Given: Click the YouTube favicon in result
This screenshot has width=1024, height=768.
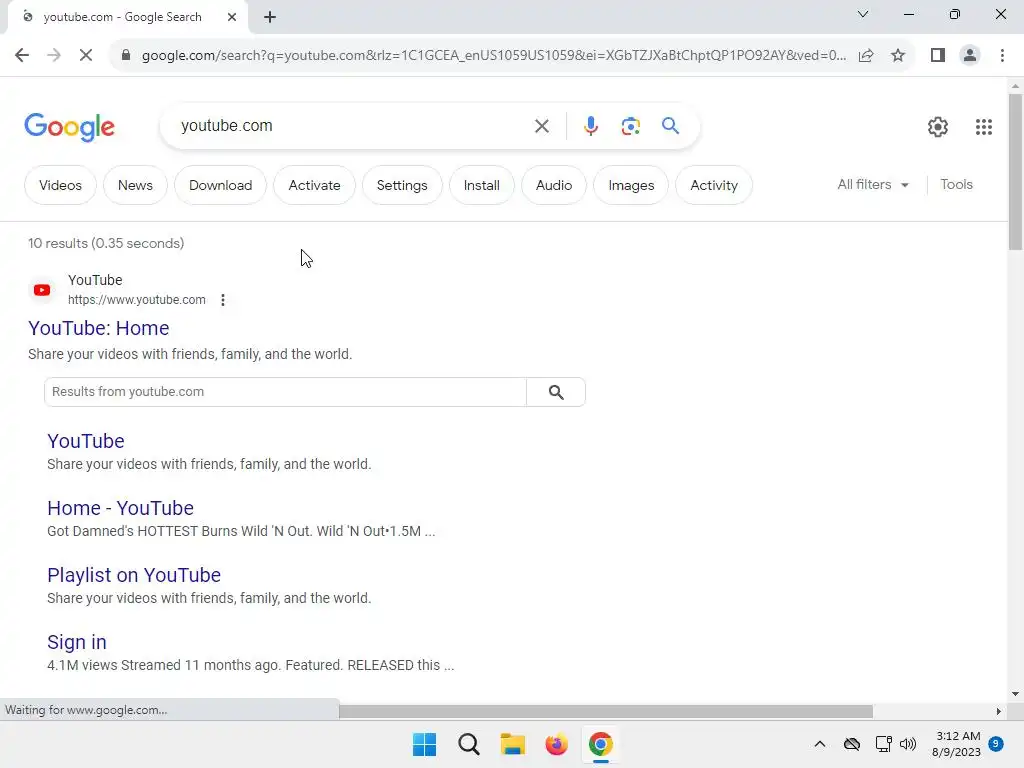Looking at the screenshot, I should coord(42,290).
